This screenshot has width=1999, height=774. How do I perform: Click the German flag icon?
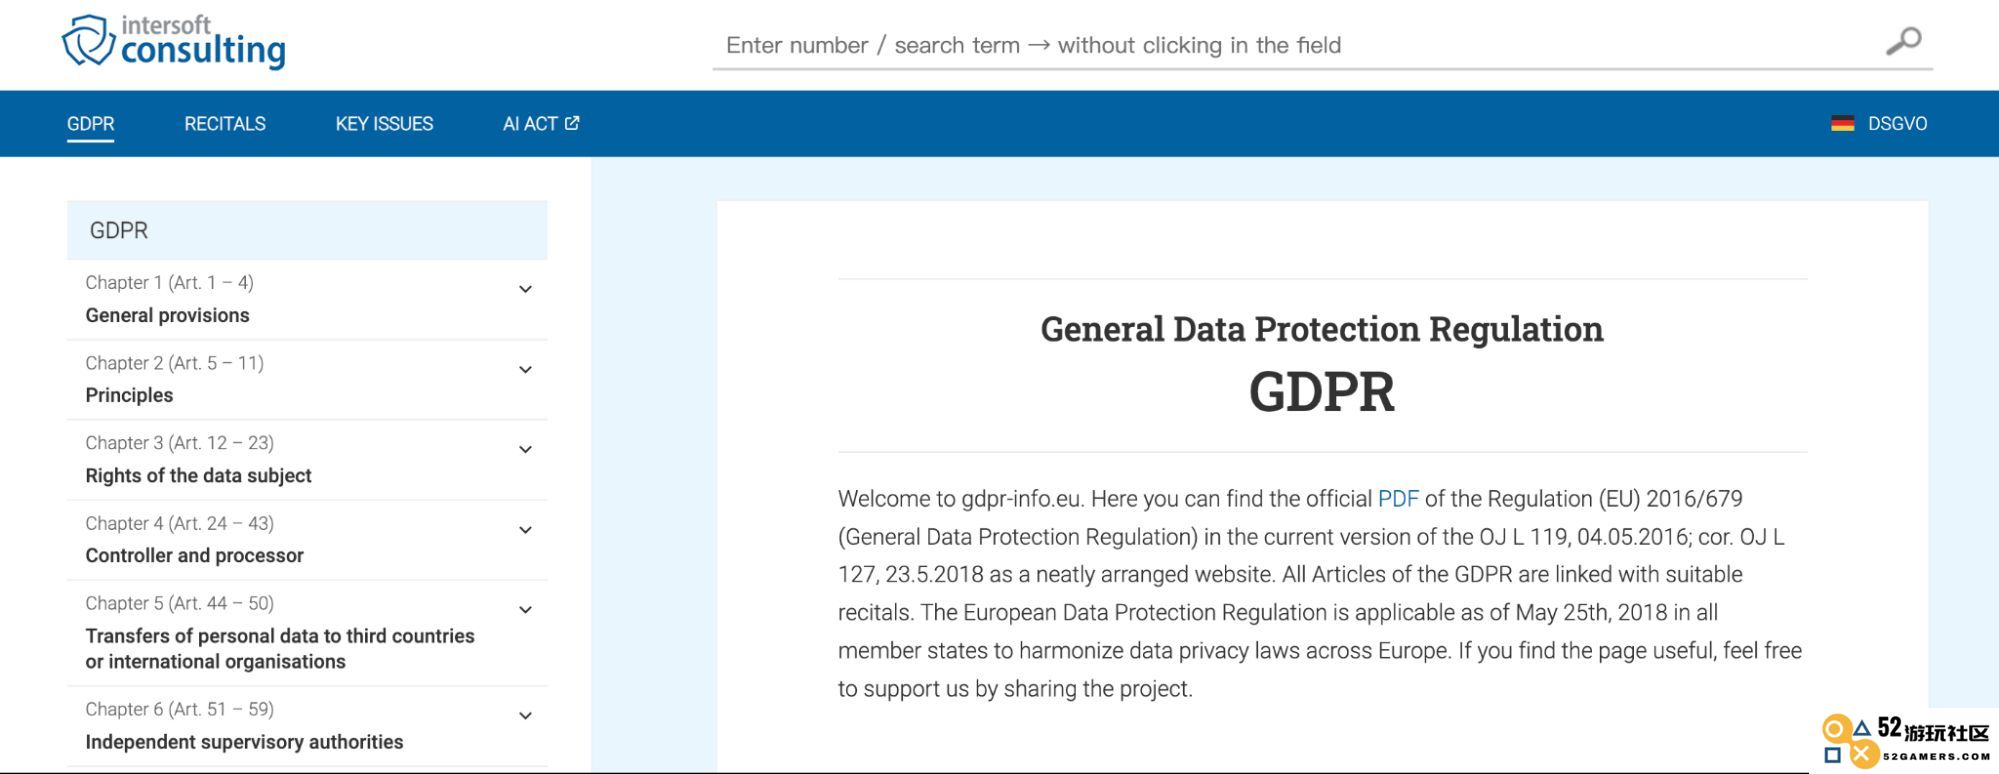1842,124
